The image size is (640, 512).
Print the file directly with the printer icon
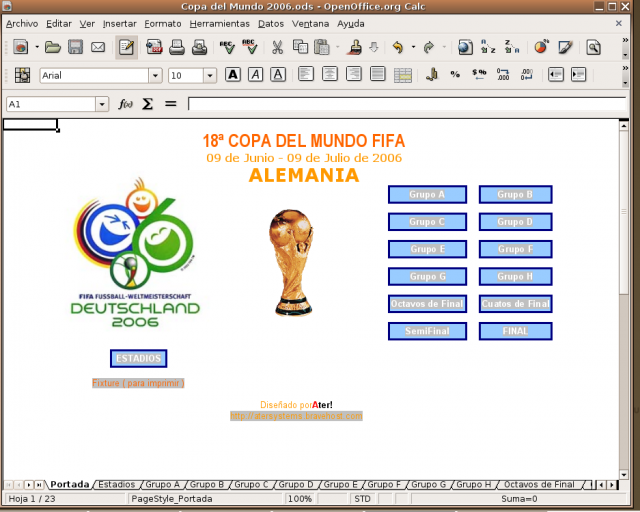[x=177, y=47]
